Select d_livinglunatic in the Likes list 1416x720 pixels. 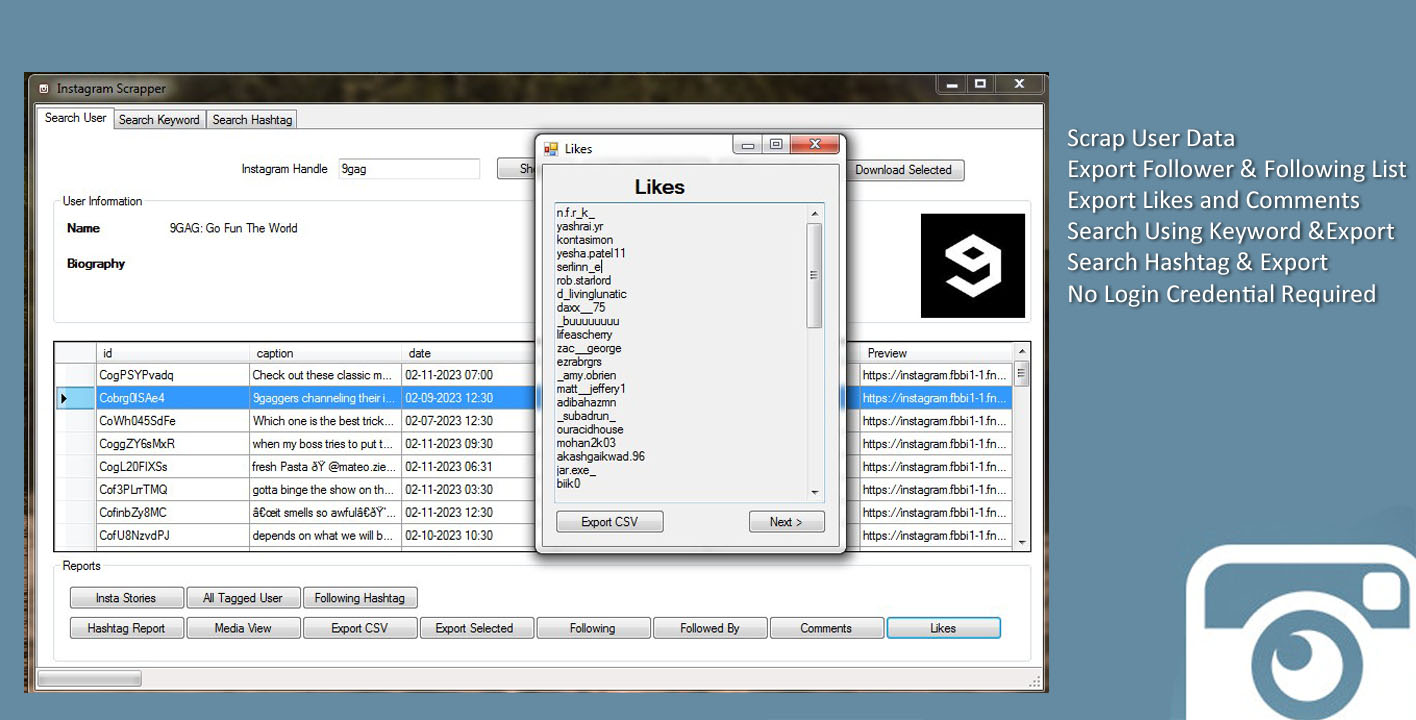coord(592,294)
